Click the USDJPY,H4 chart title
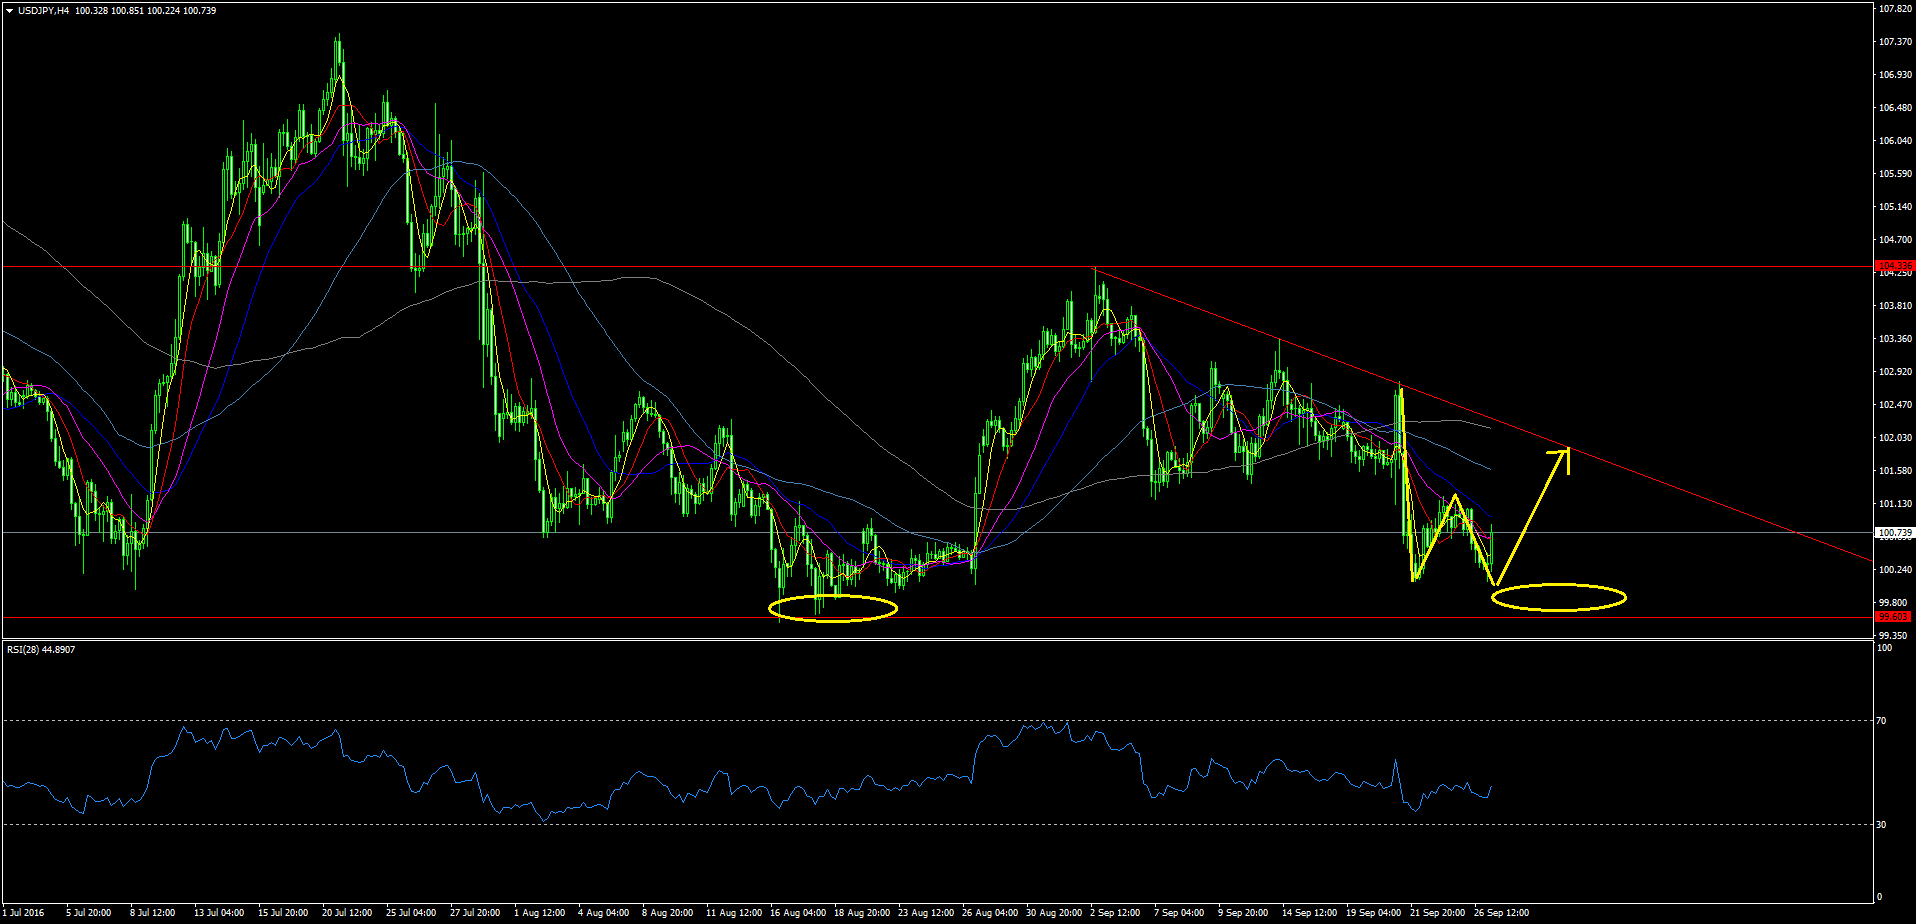This screenshot has width=1916, height=924. click(44, 11)
